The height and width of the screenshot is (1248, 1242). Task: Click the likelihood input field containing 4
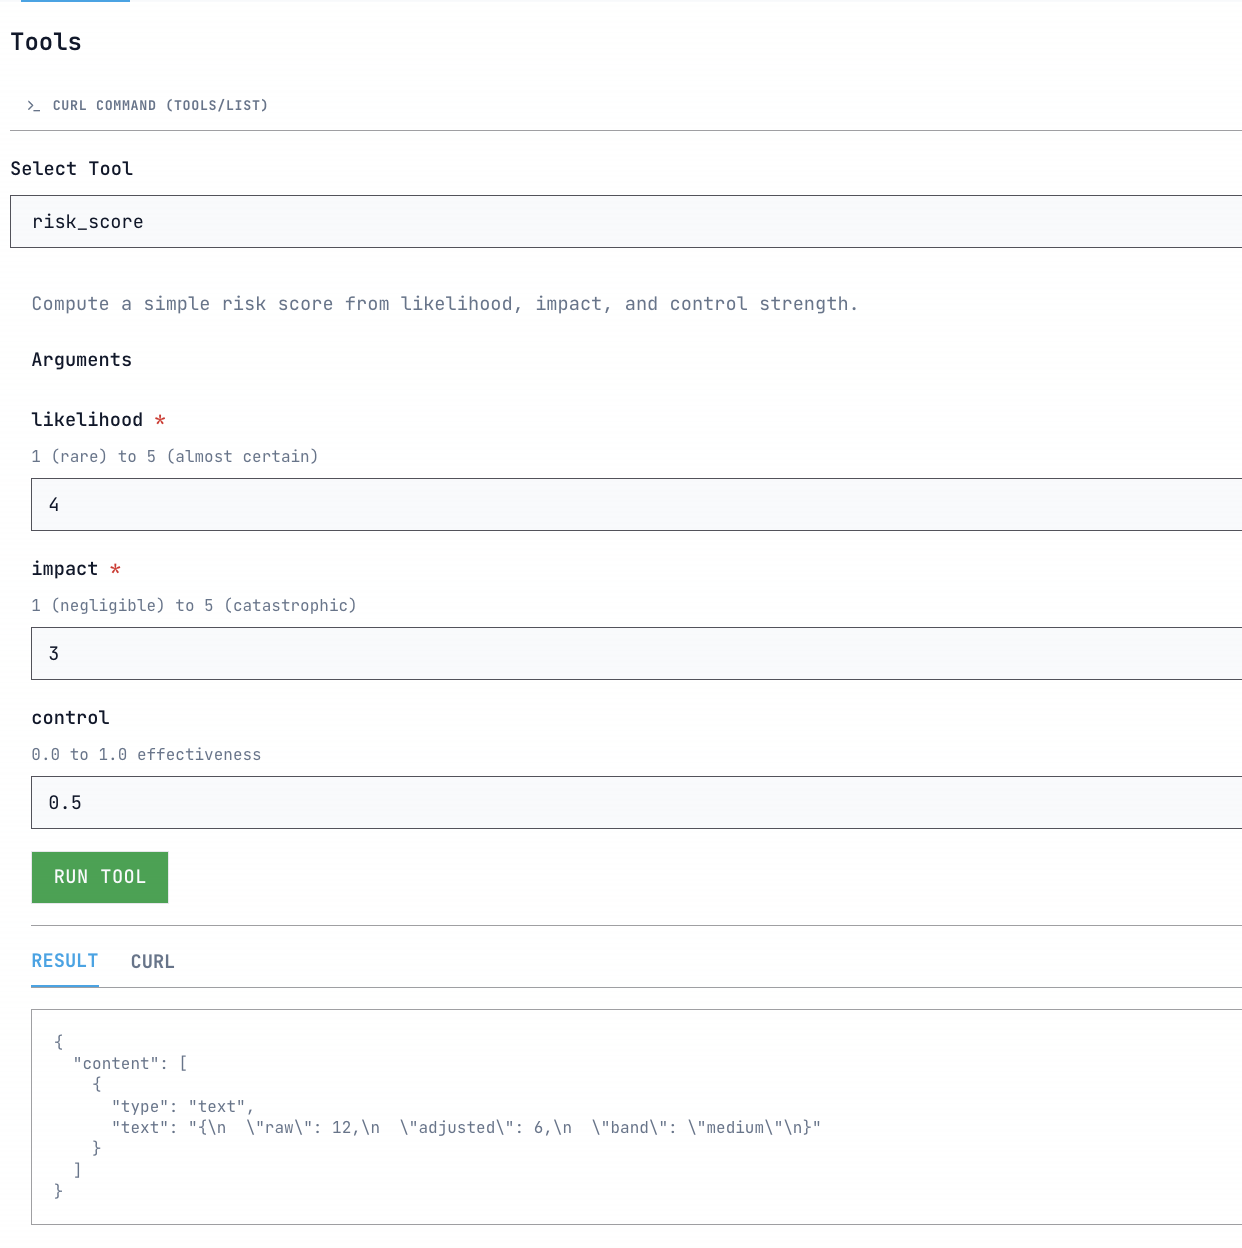(636, 505)
